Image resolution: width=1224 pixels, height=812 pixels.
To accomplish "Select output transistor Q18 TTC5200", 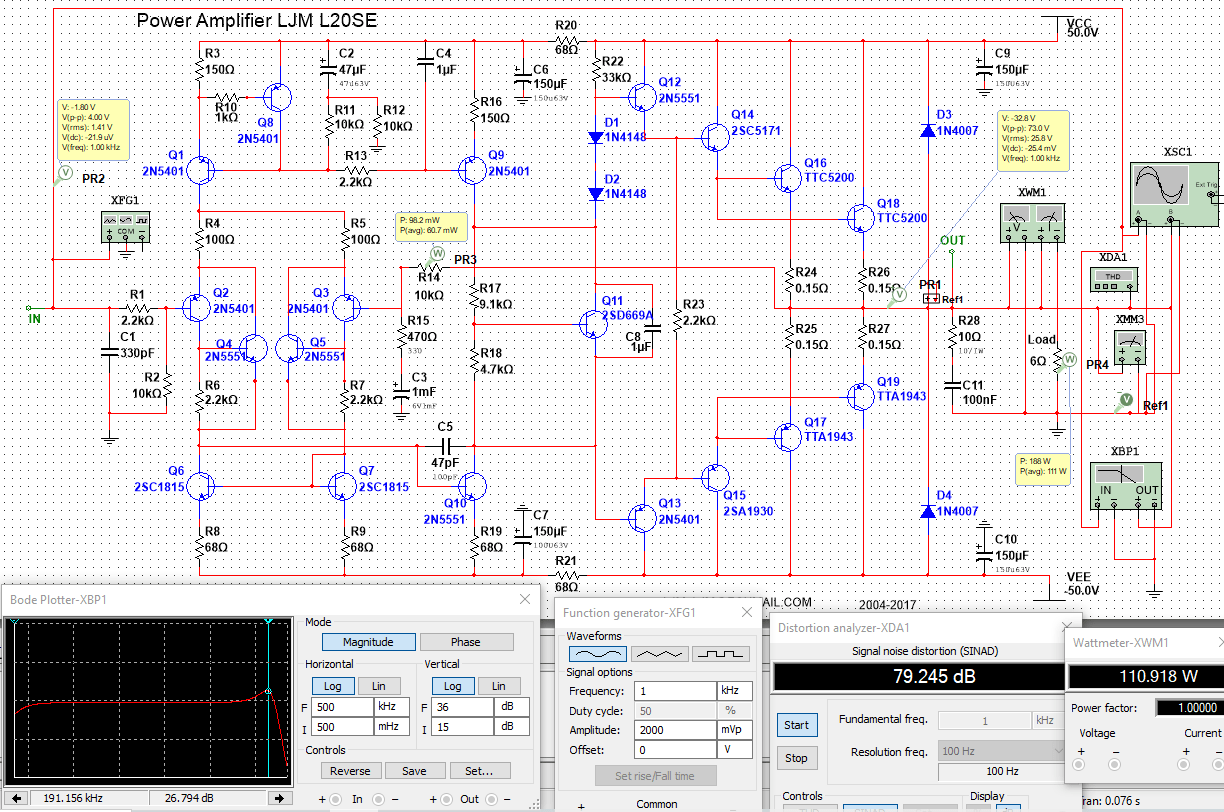I will [861, 217].
